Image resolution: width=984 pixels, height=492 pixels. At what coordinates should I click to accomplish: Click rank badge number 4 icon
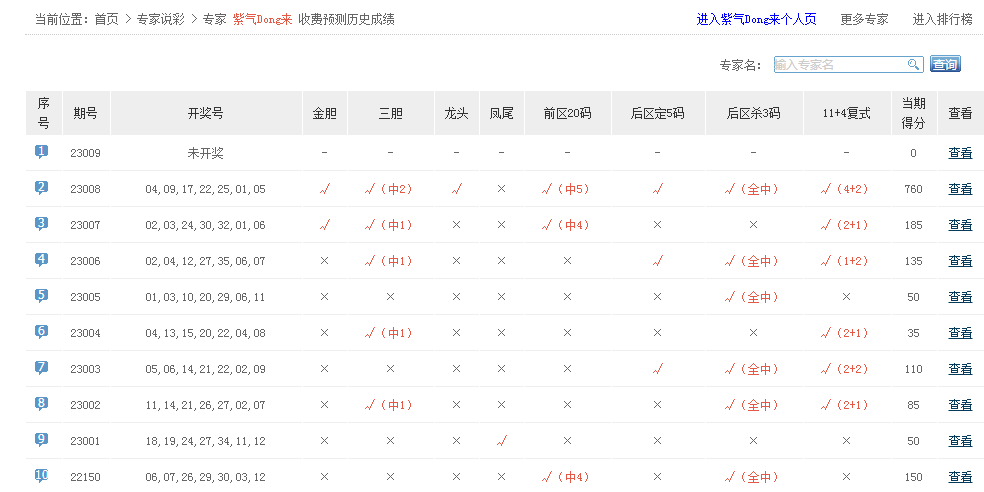pyautogui.click(x=42, y=260)
